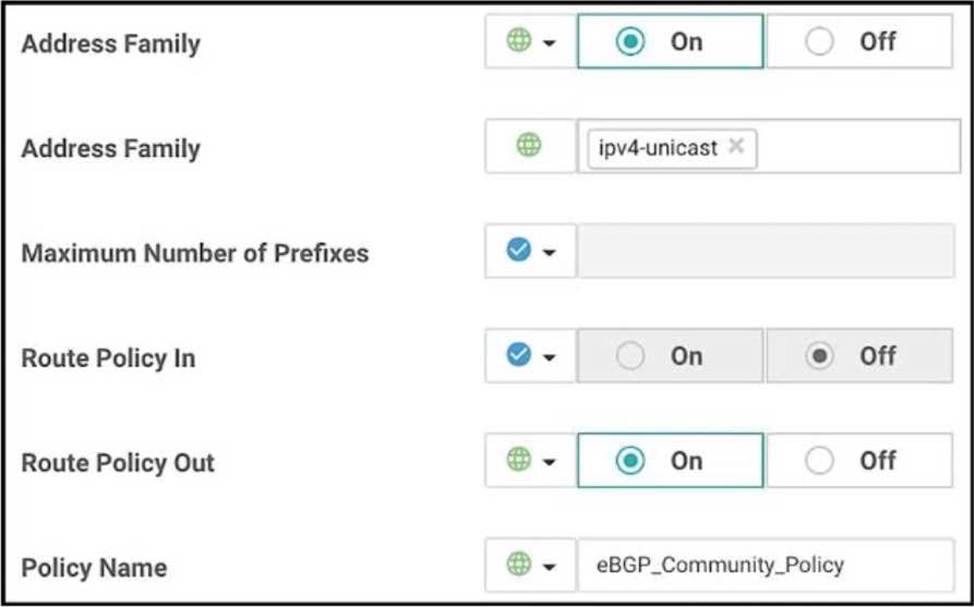The height and width of the screenshot is (607, 974).
Task: Click the globe icon for Route Policy Out
Action: (x=518, y=460)
